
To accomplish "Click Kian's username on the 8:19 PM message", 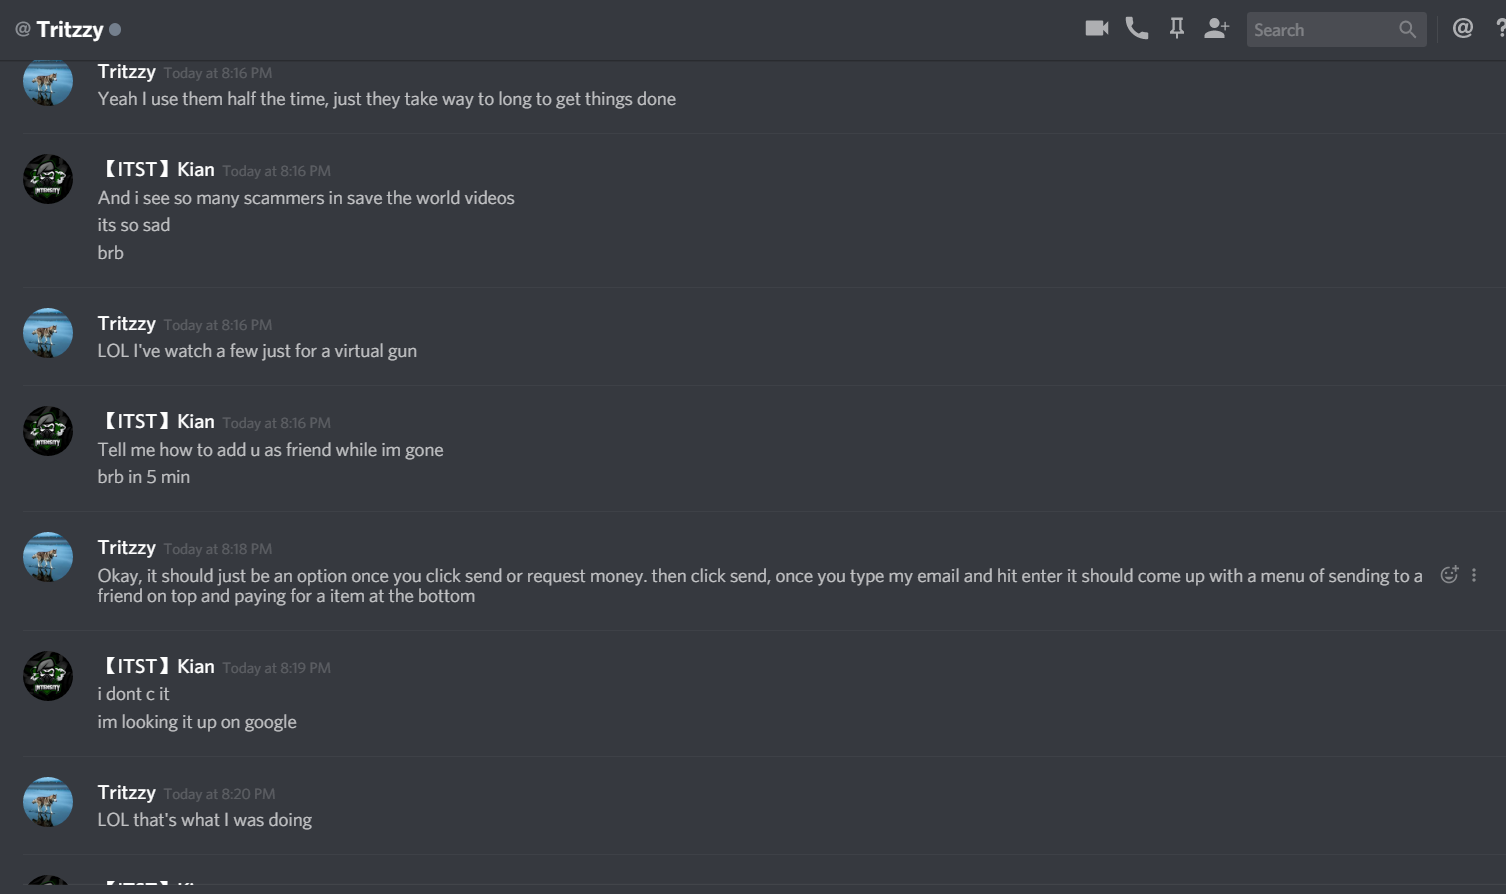I will (158, 666).
